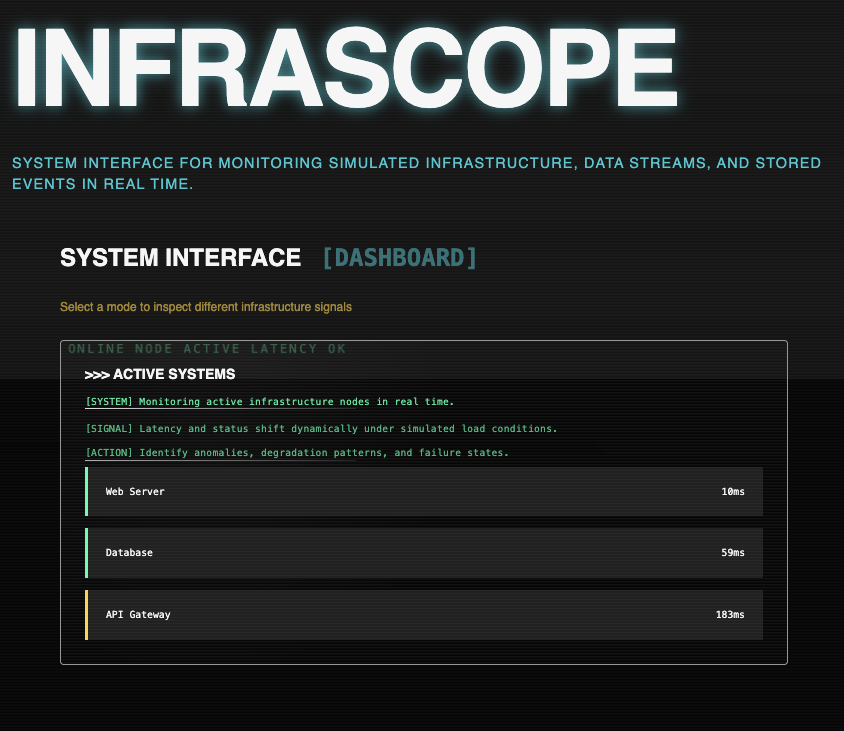The image size is (844, 731).
Task: Click the >>> ACTIVE SYSTEMS panel heading
Action: point(160,374)
